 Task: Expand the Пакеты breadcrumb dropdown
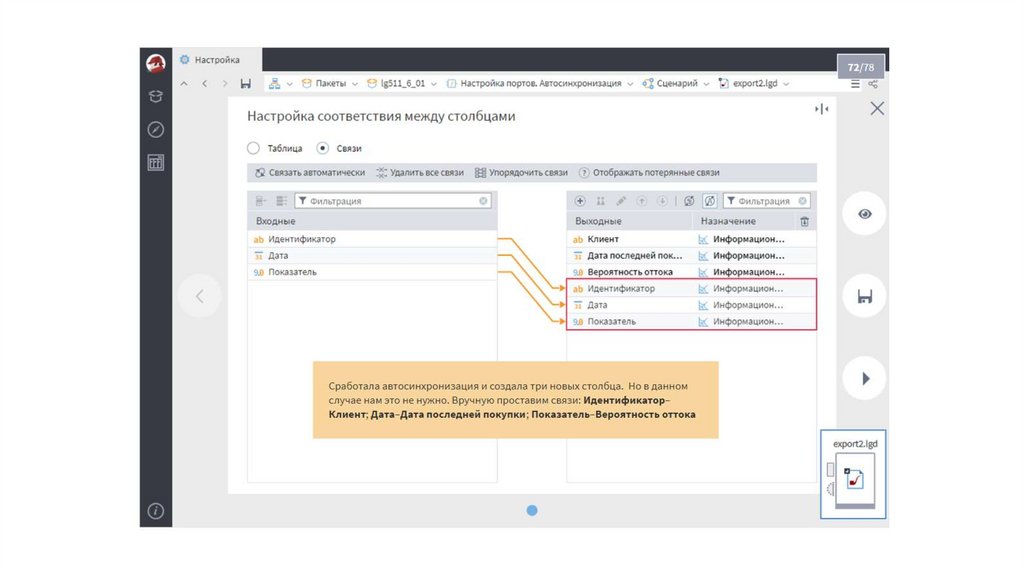click(x=355, y=84)
